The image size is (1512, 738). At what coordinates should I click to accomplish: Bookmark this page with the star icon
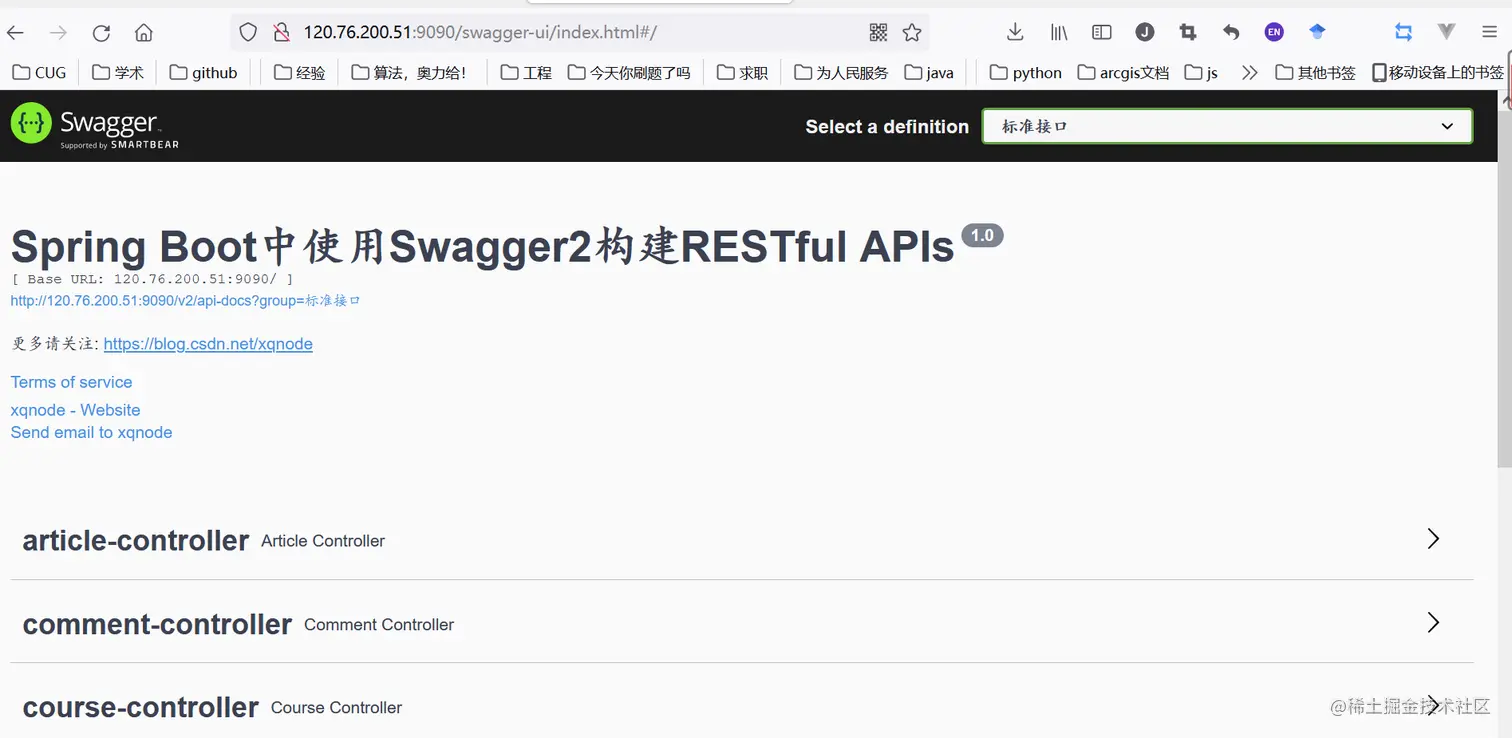click(911, 33)
